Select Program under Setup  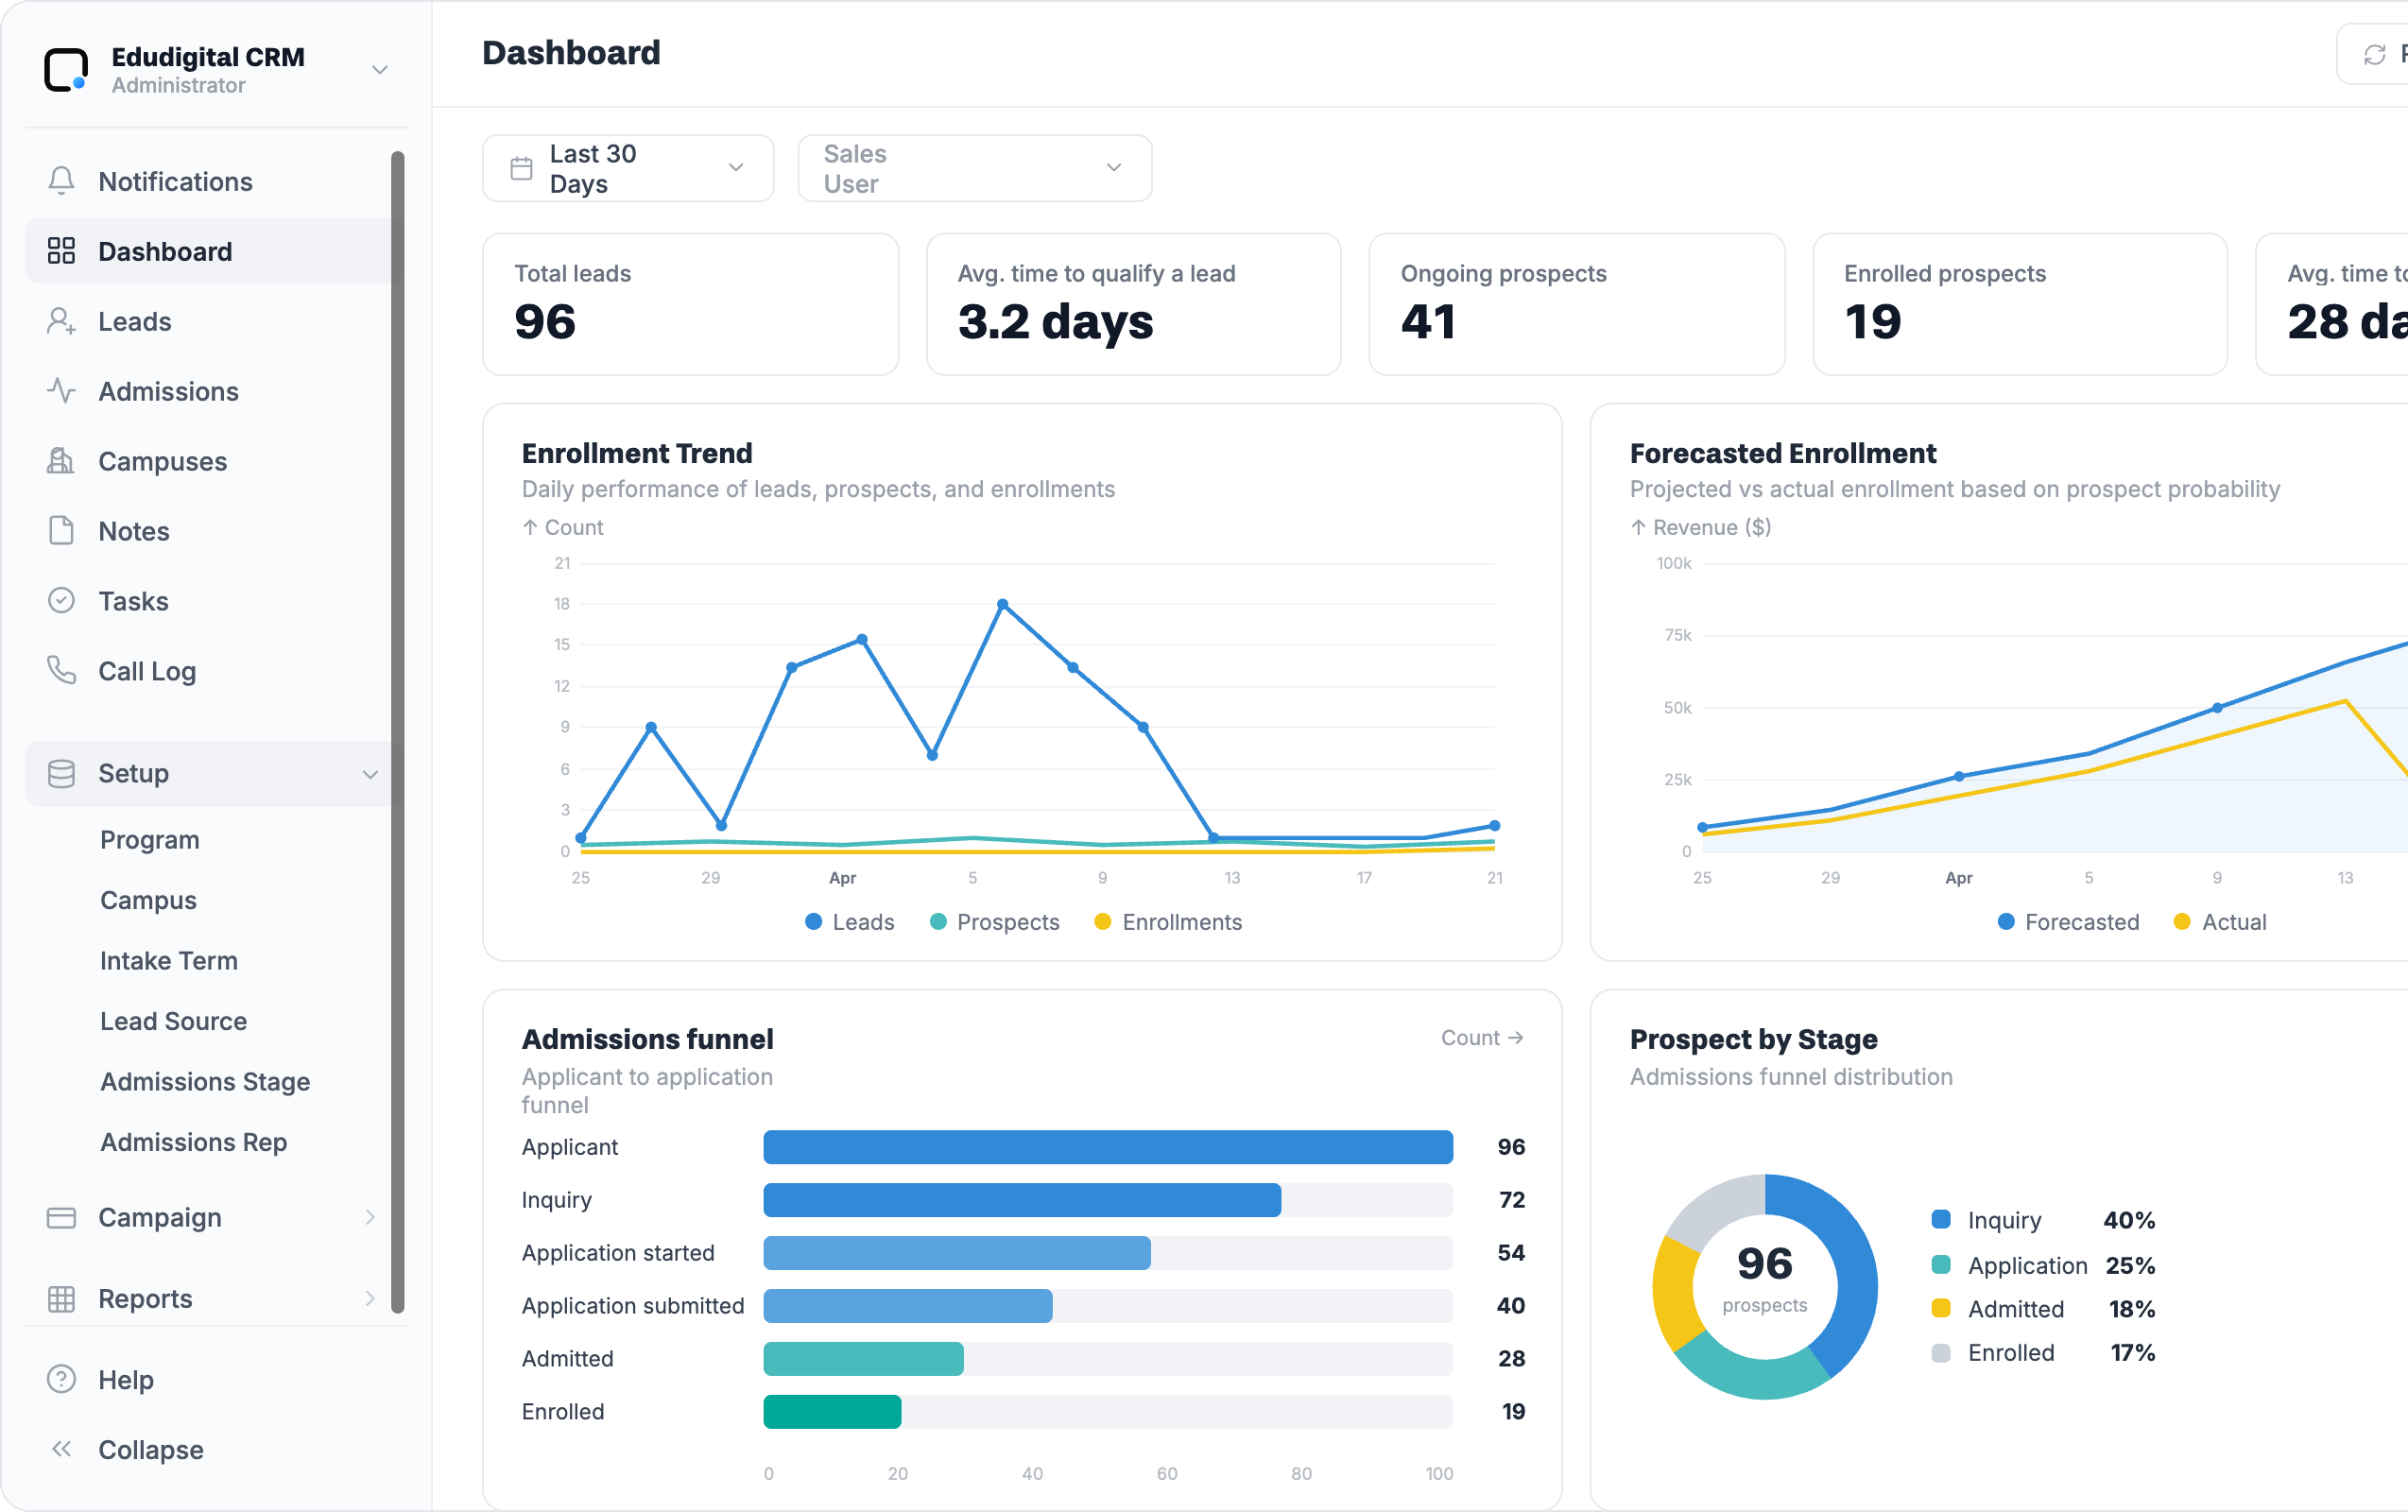150,840
